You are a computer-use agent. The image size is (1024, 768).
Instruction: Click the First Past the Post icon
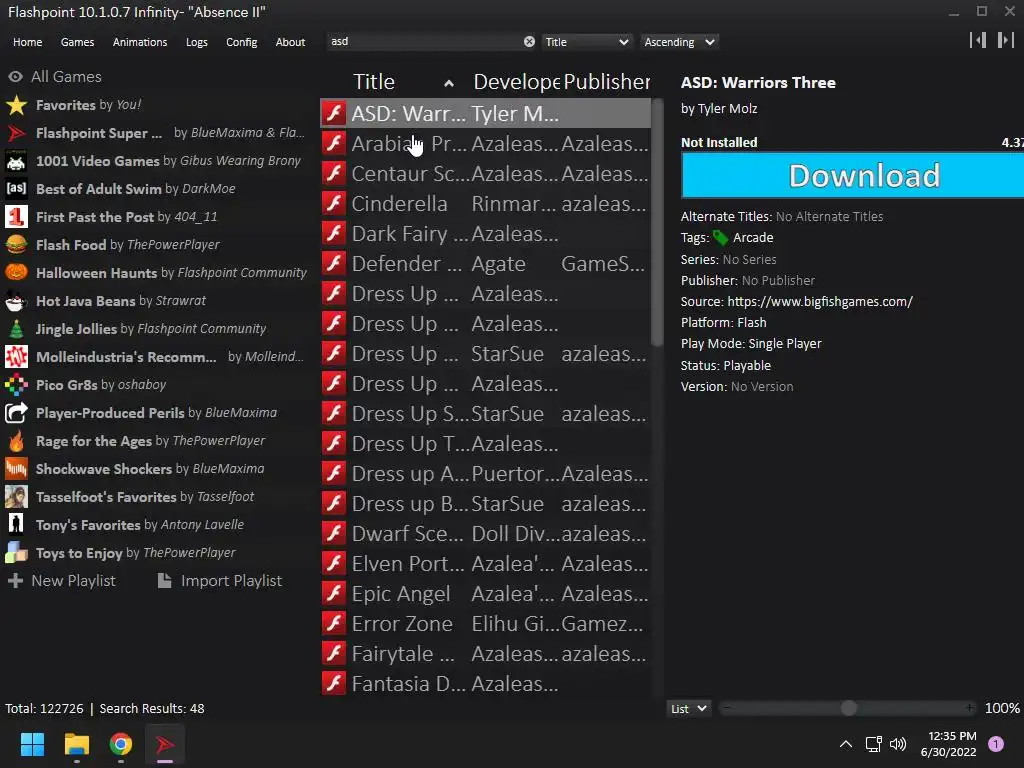point(16,217)
